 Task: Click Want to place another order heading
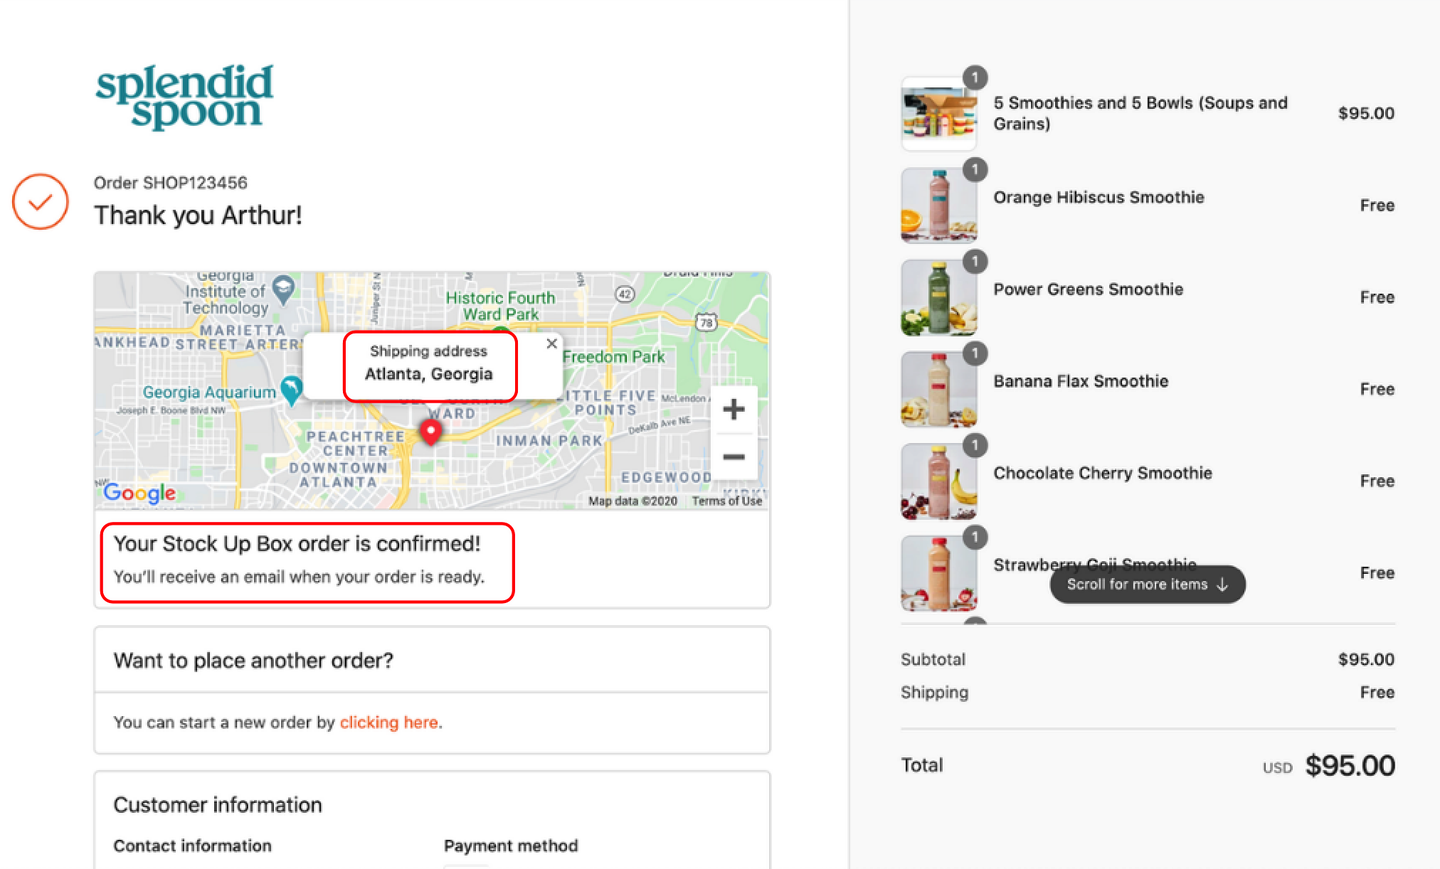253,661
